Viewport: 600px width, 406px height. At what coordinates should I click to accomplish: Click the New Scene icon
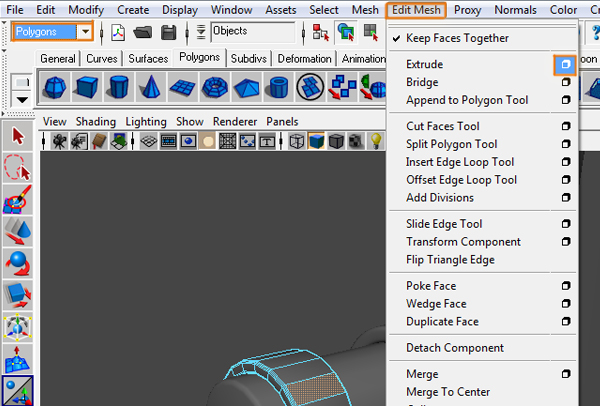(x=118, y=32)
